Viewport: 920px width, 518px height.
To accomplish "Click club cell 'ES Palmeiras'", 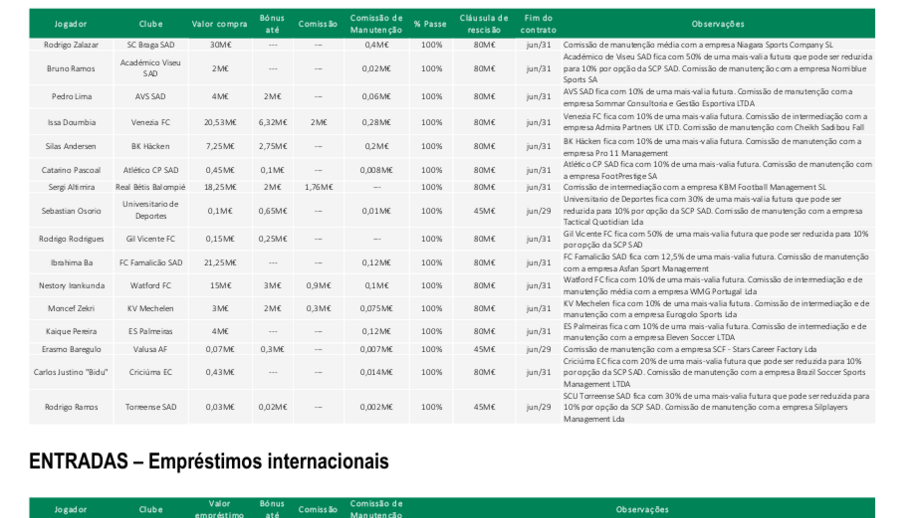I will [150, 331].
